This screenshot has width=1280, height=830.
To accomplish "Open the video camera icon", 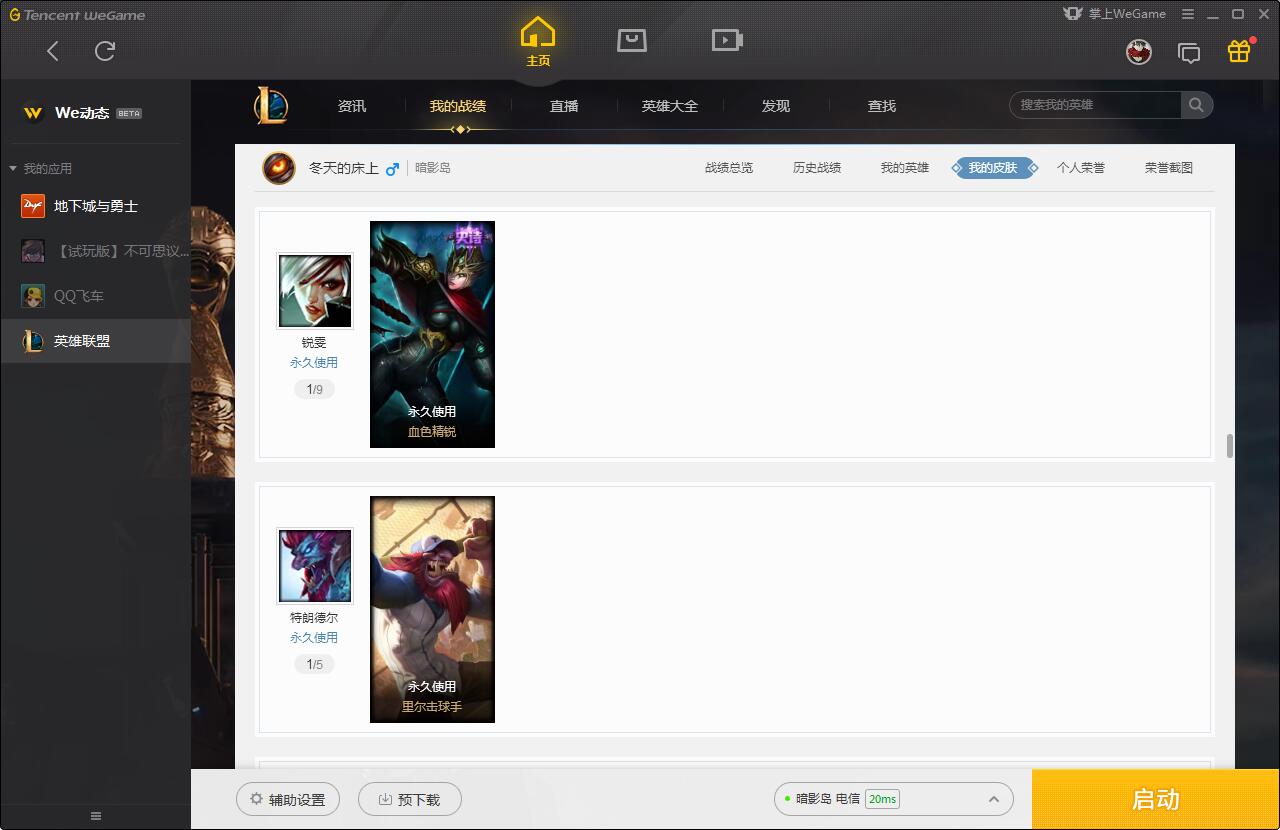I will 727,40.
